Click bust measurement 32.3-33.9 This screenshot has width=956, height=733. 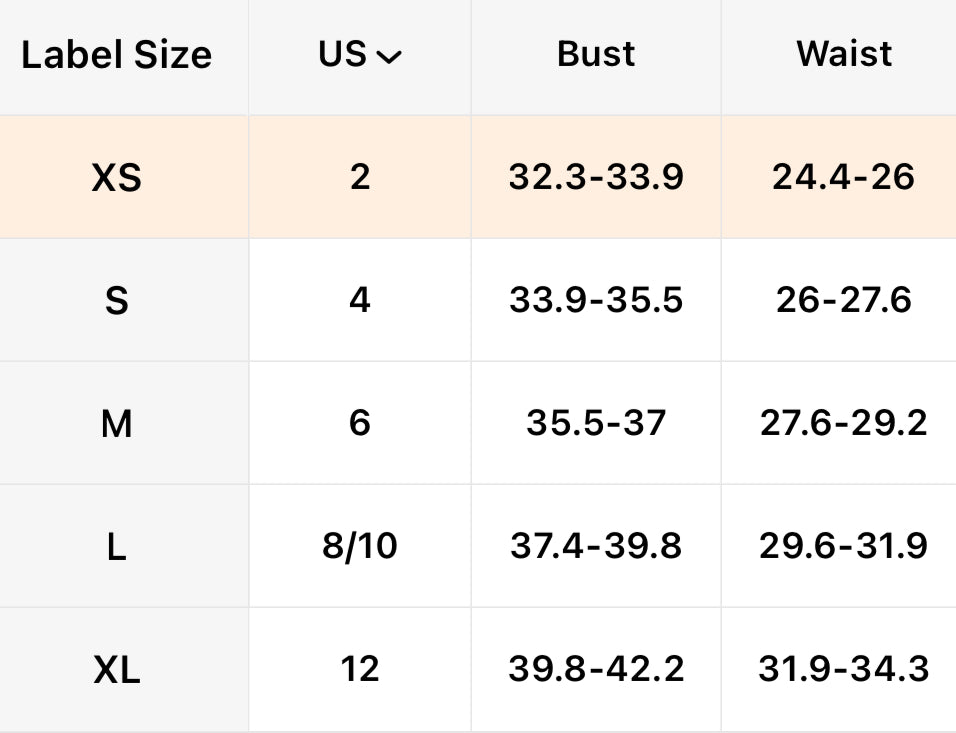coord(596,177)
